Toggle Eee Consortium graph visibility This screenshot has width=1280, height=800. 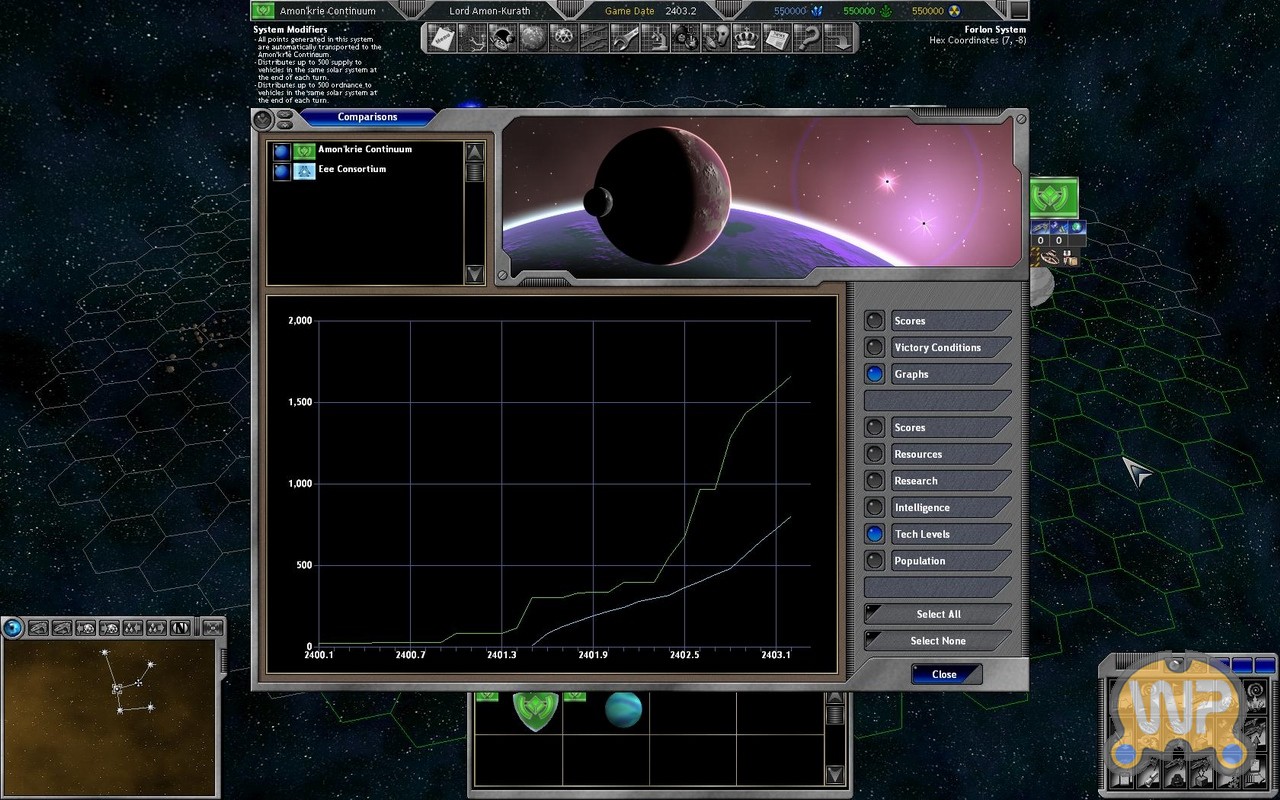pos(281,171)
